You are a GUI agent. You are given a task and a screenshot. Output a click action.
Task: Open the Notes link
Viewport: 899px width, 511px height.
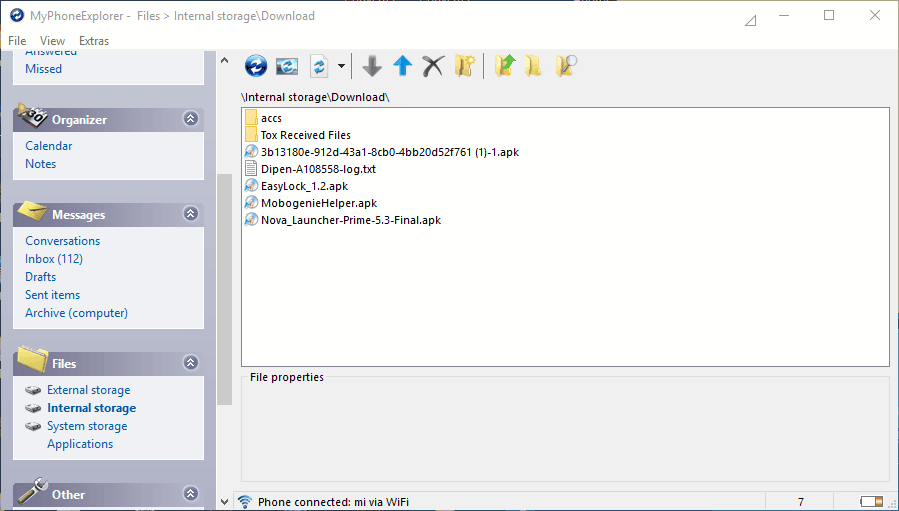(x=41, y=164)
